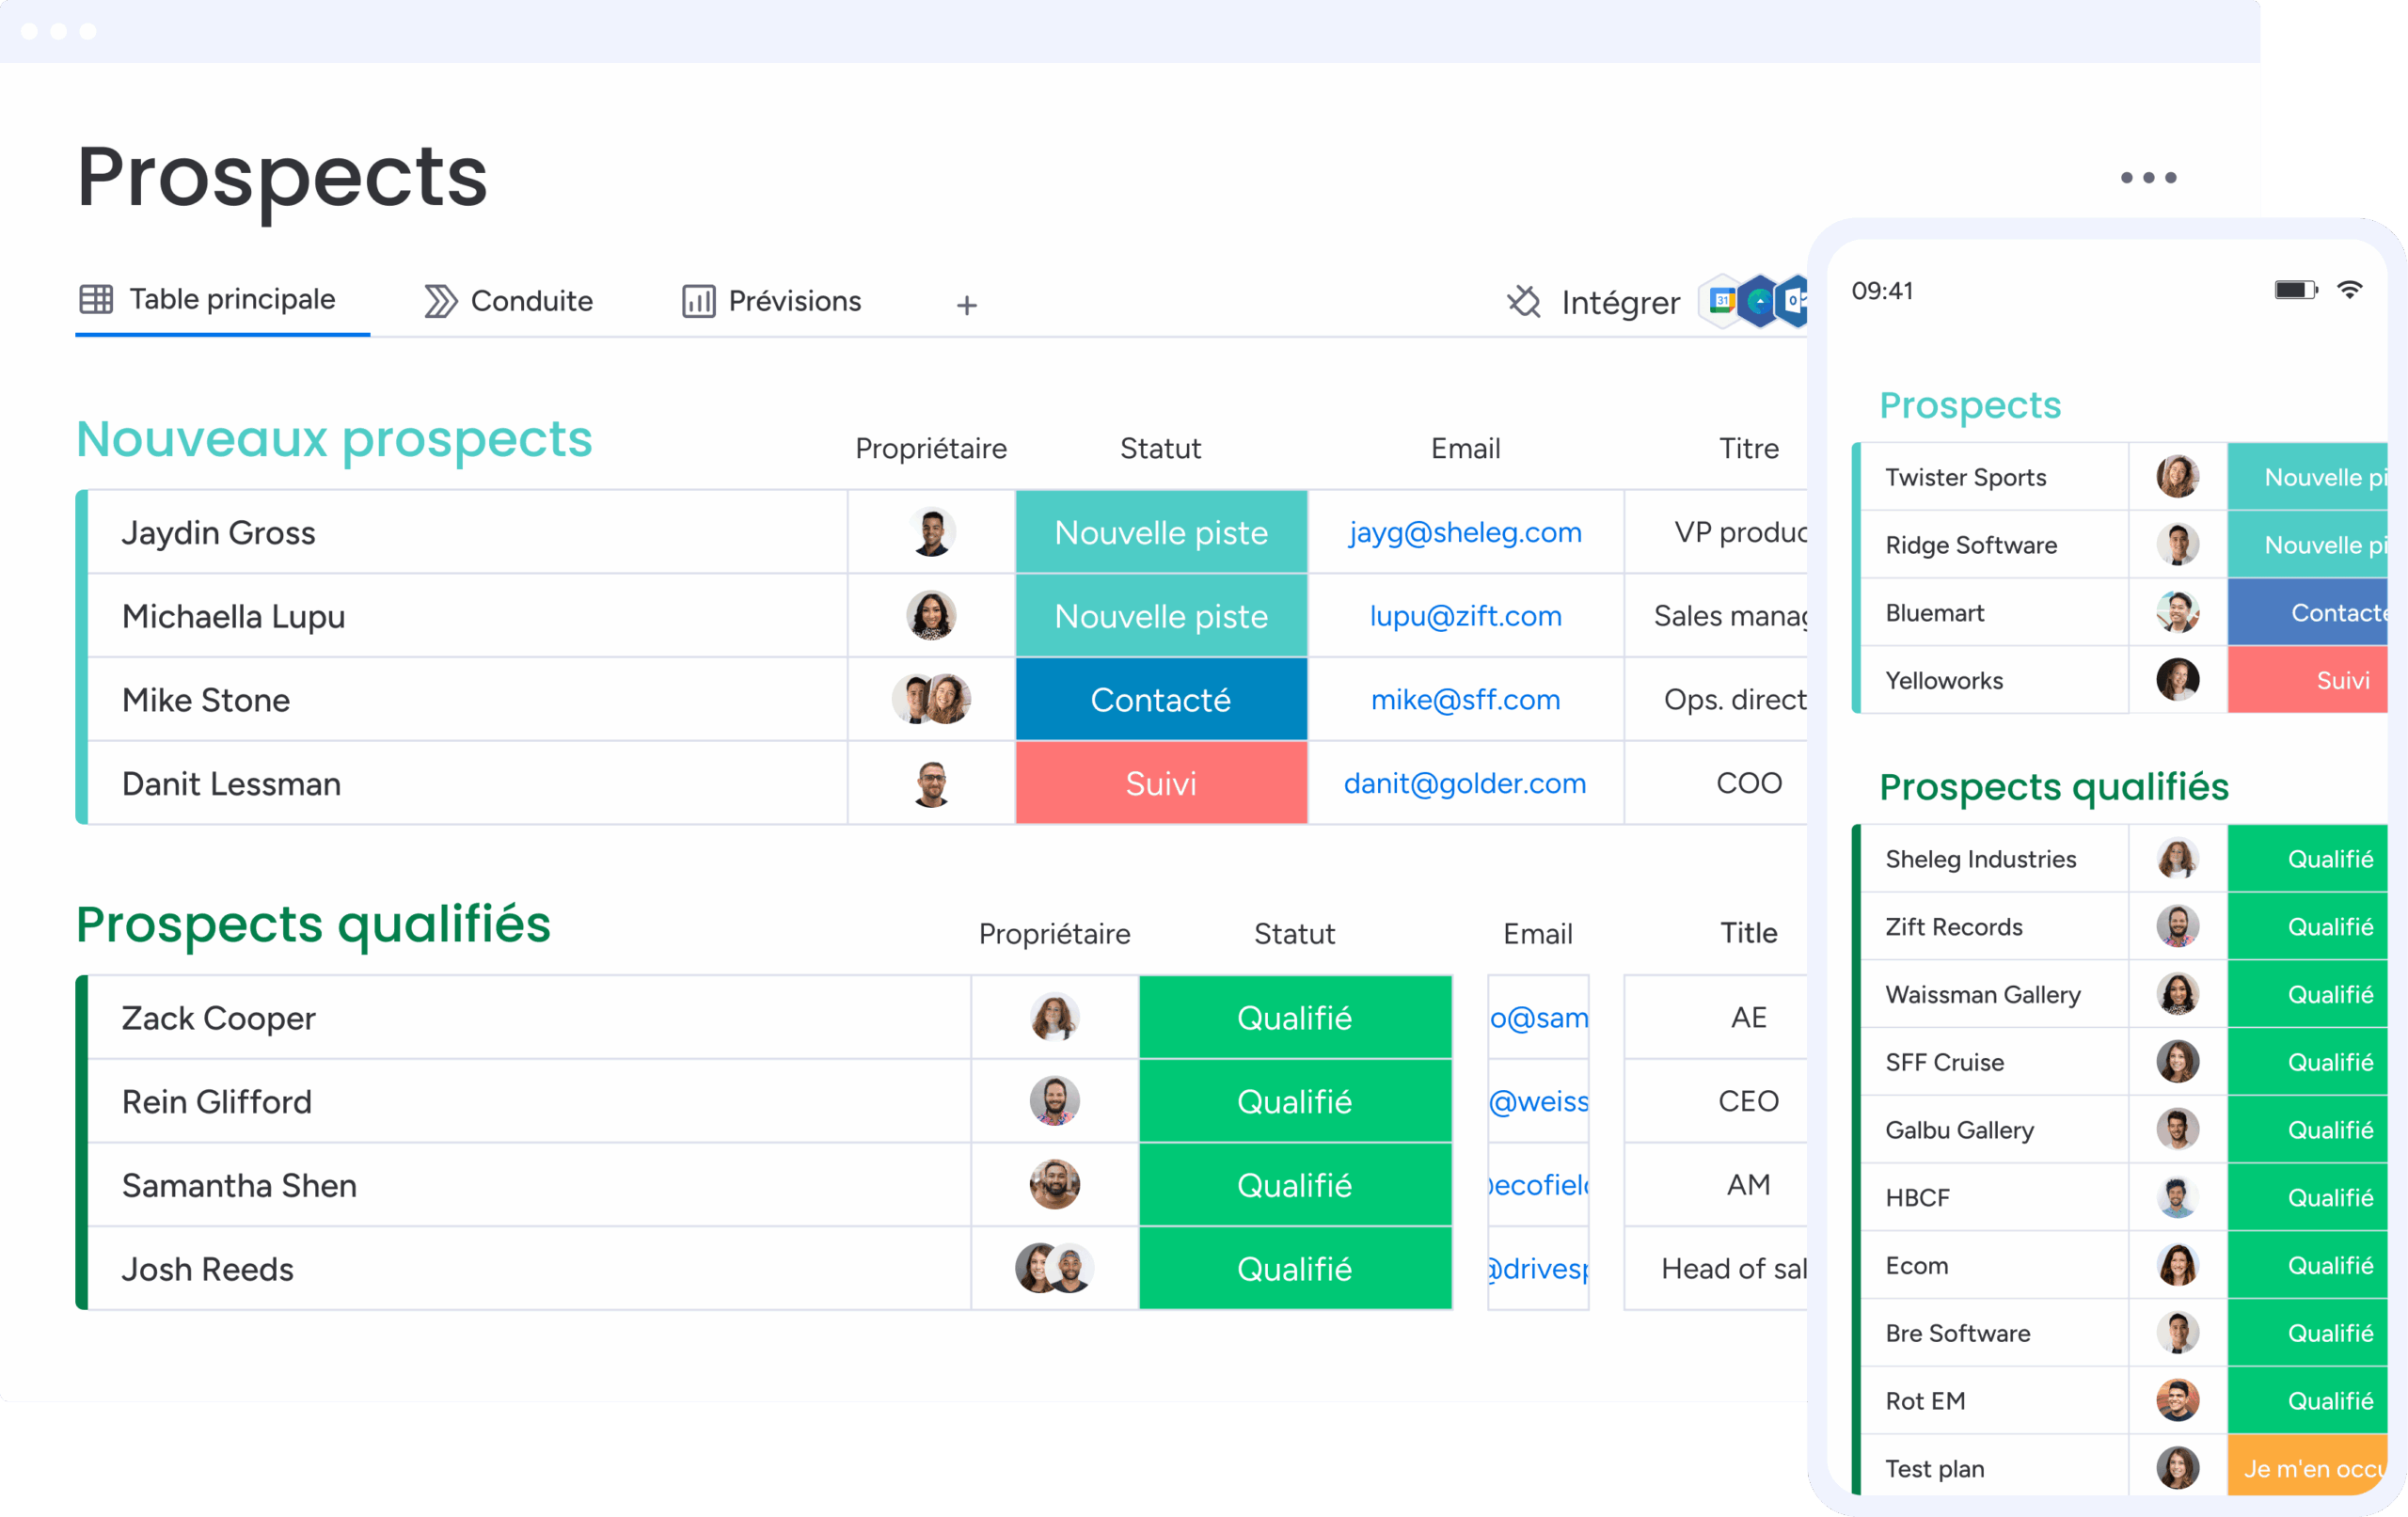Open email link mike@sff.com

pos(1465,700)
